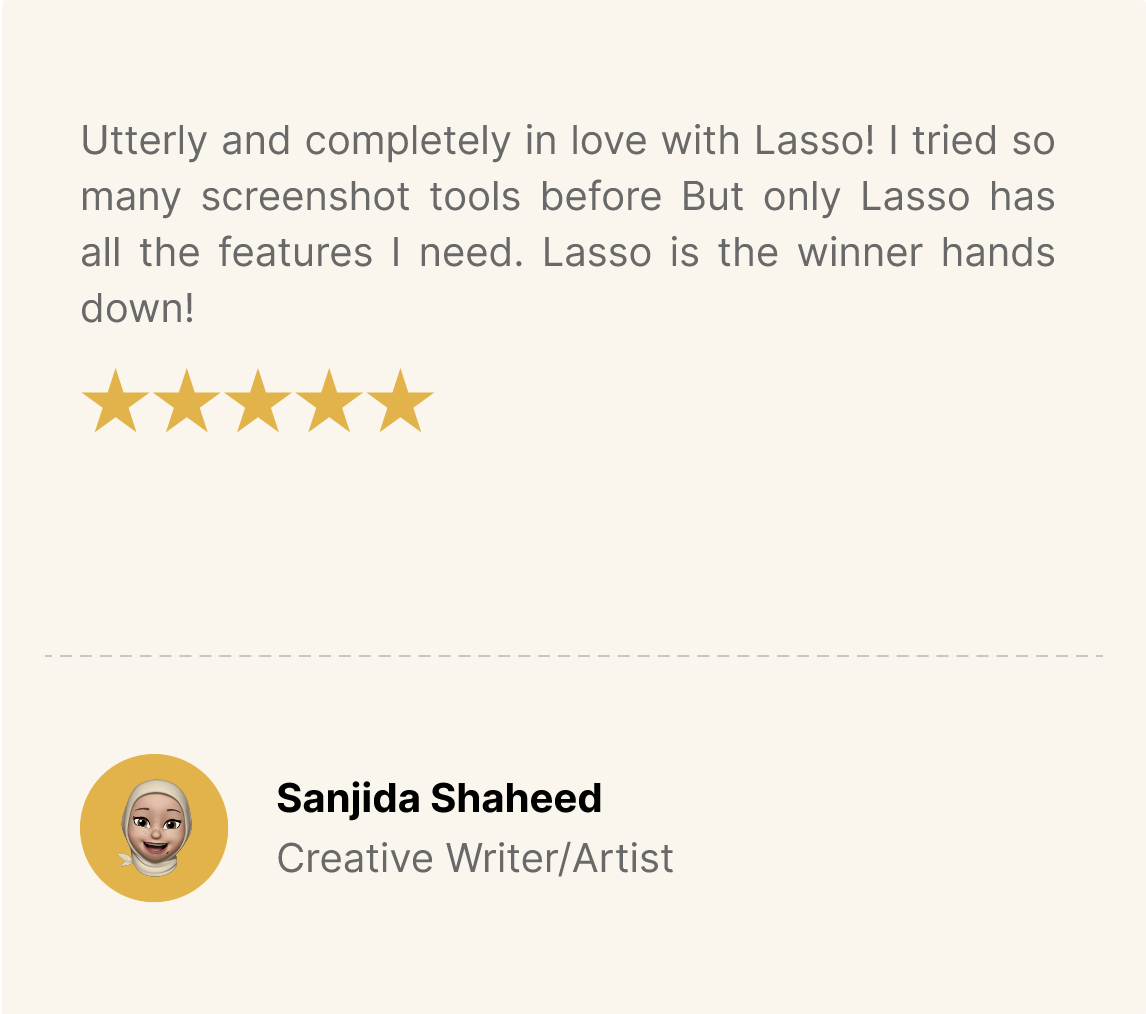Click the first name 'Sanjida'
Image resolution: width=1146 pixels, height=1014 pixels.
tap(348, 799)
